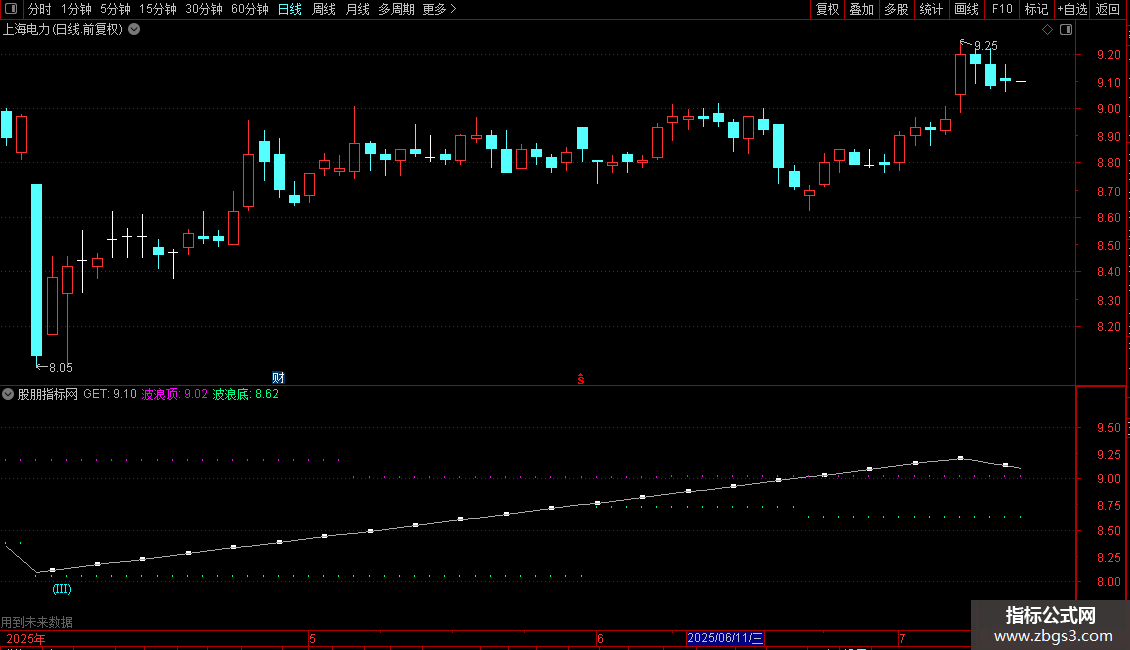Click the 标记 mark button
The height and width of the screenshot is (650, 1130).
[1036, 9]
